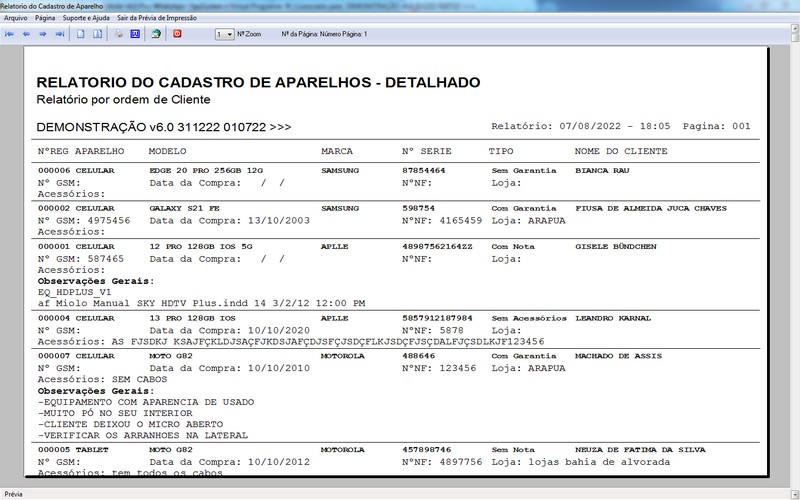Click the report date 07/08/2022 - 18:05
The image size is (800, 500).
click(614, 126)
